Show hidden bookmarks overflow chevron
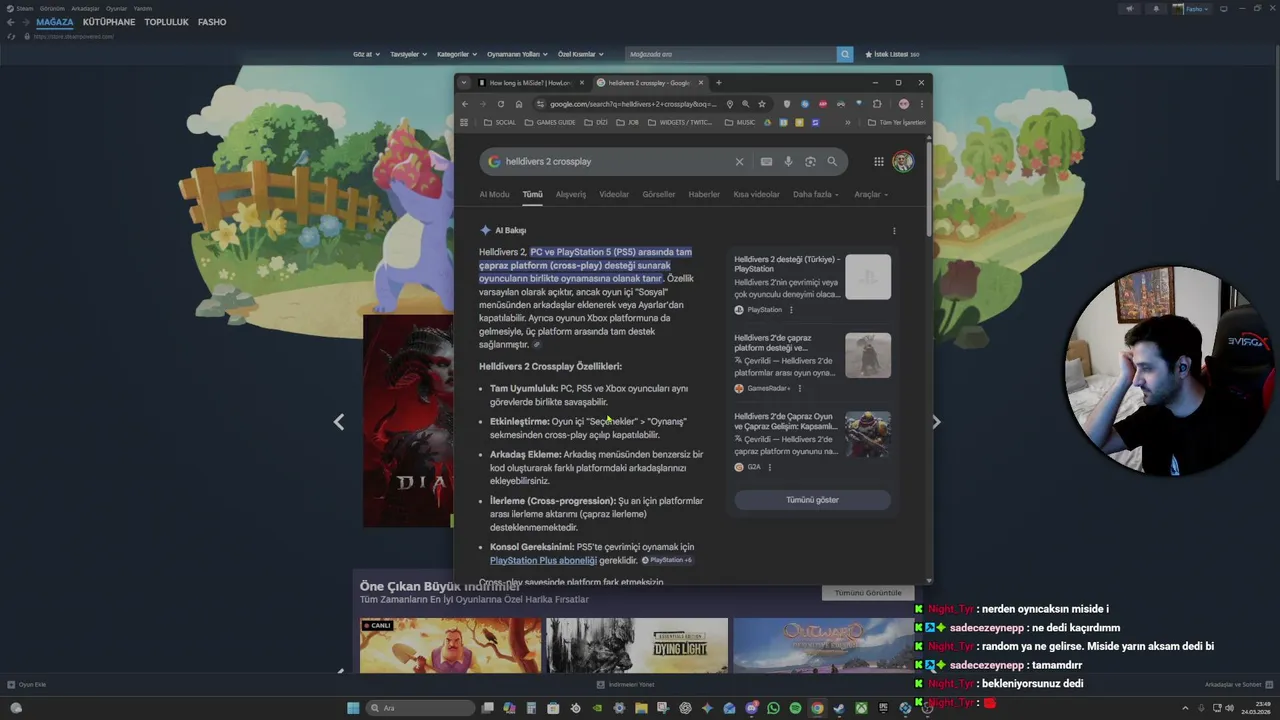1280x720 pixels. 847,123
